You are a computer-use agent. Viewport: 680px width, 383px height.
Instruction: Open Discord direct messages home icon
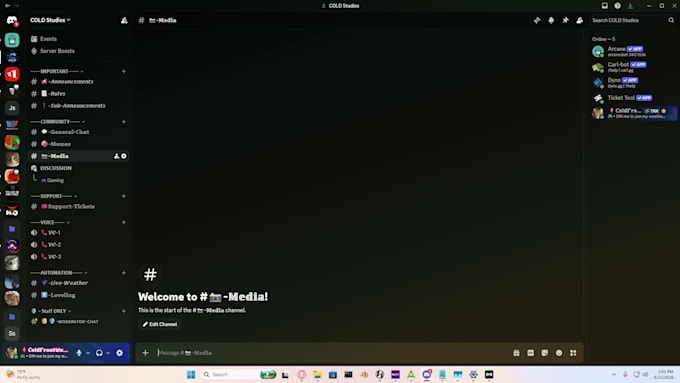click(x=12, y=20)
